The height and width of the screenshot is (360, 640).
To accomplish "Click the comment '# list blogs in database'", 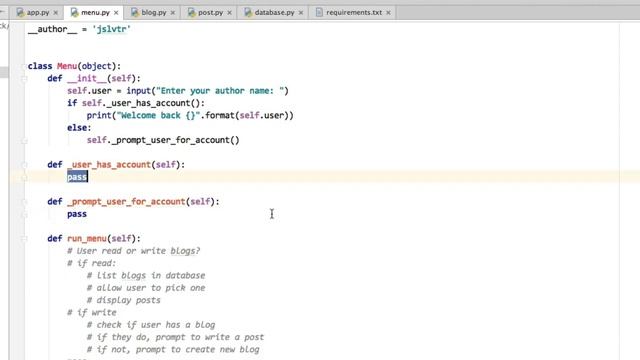I will pyautogui.click(x=146, y=276).
